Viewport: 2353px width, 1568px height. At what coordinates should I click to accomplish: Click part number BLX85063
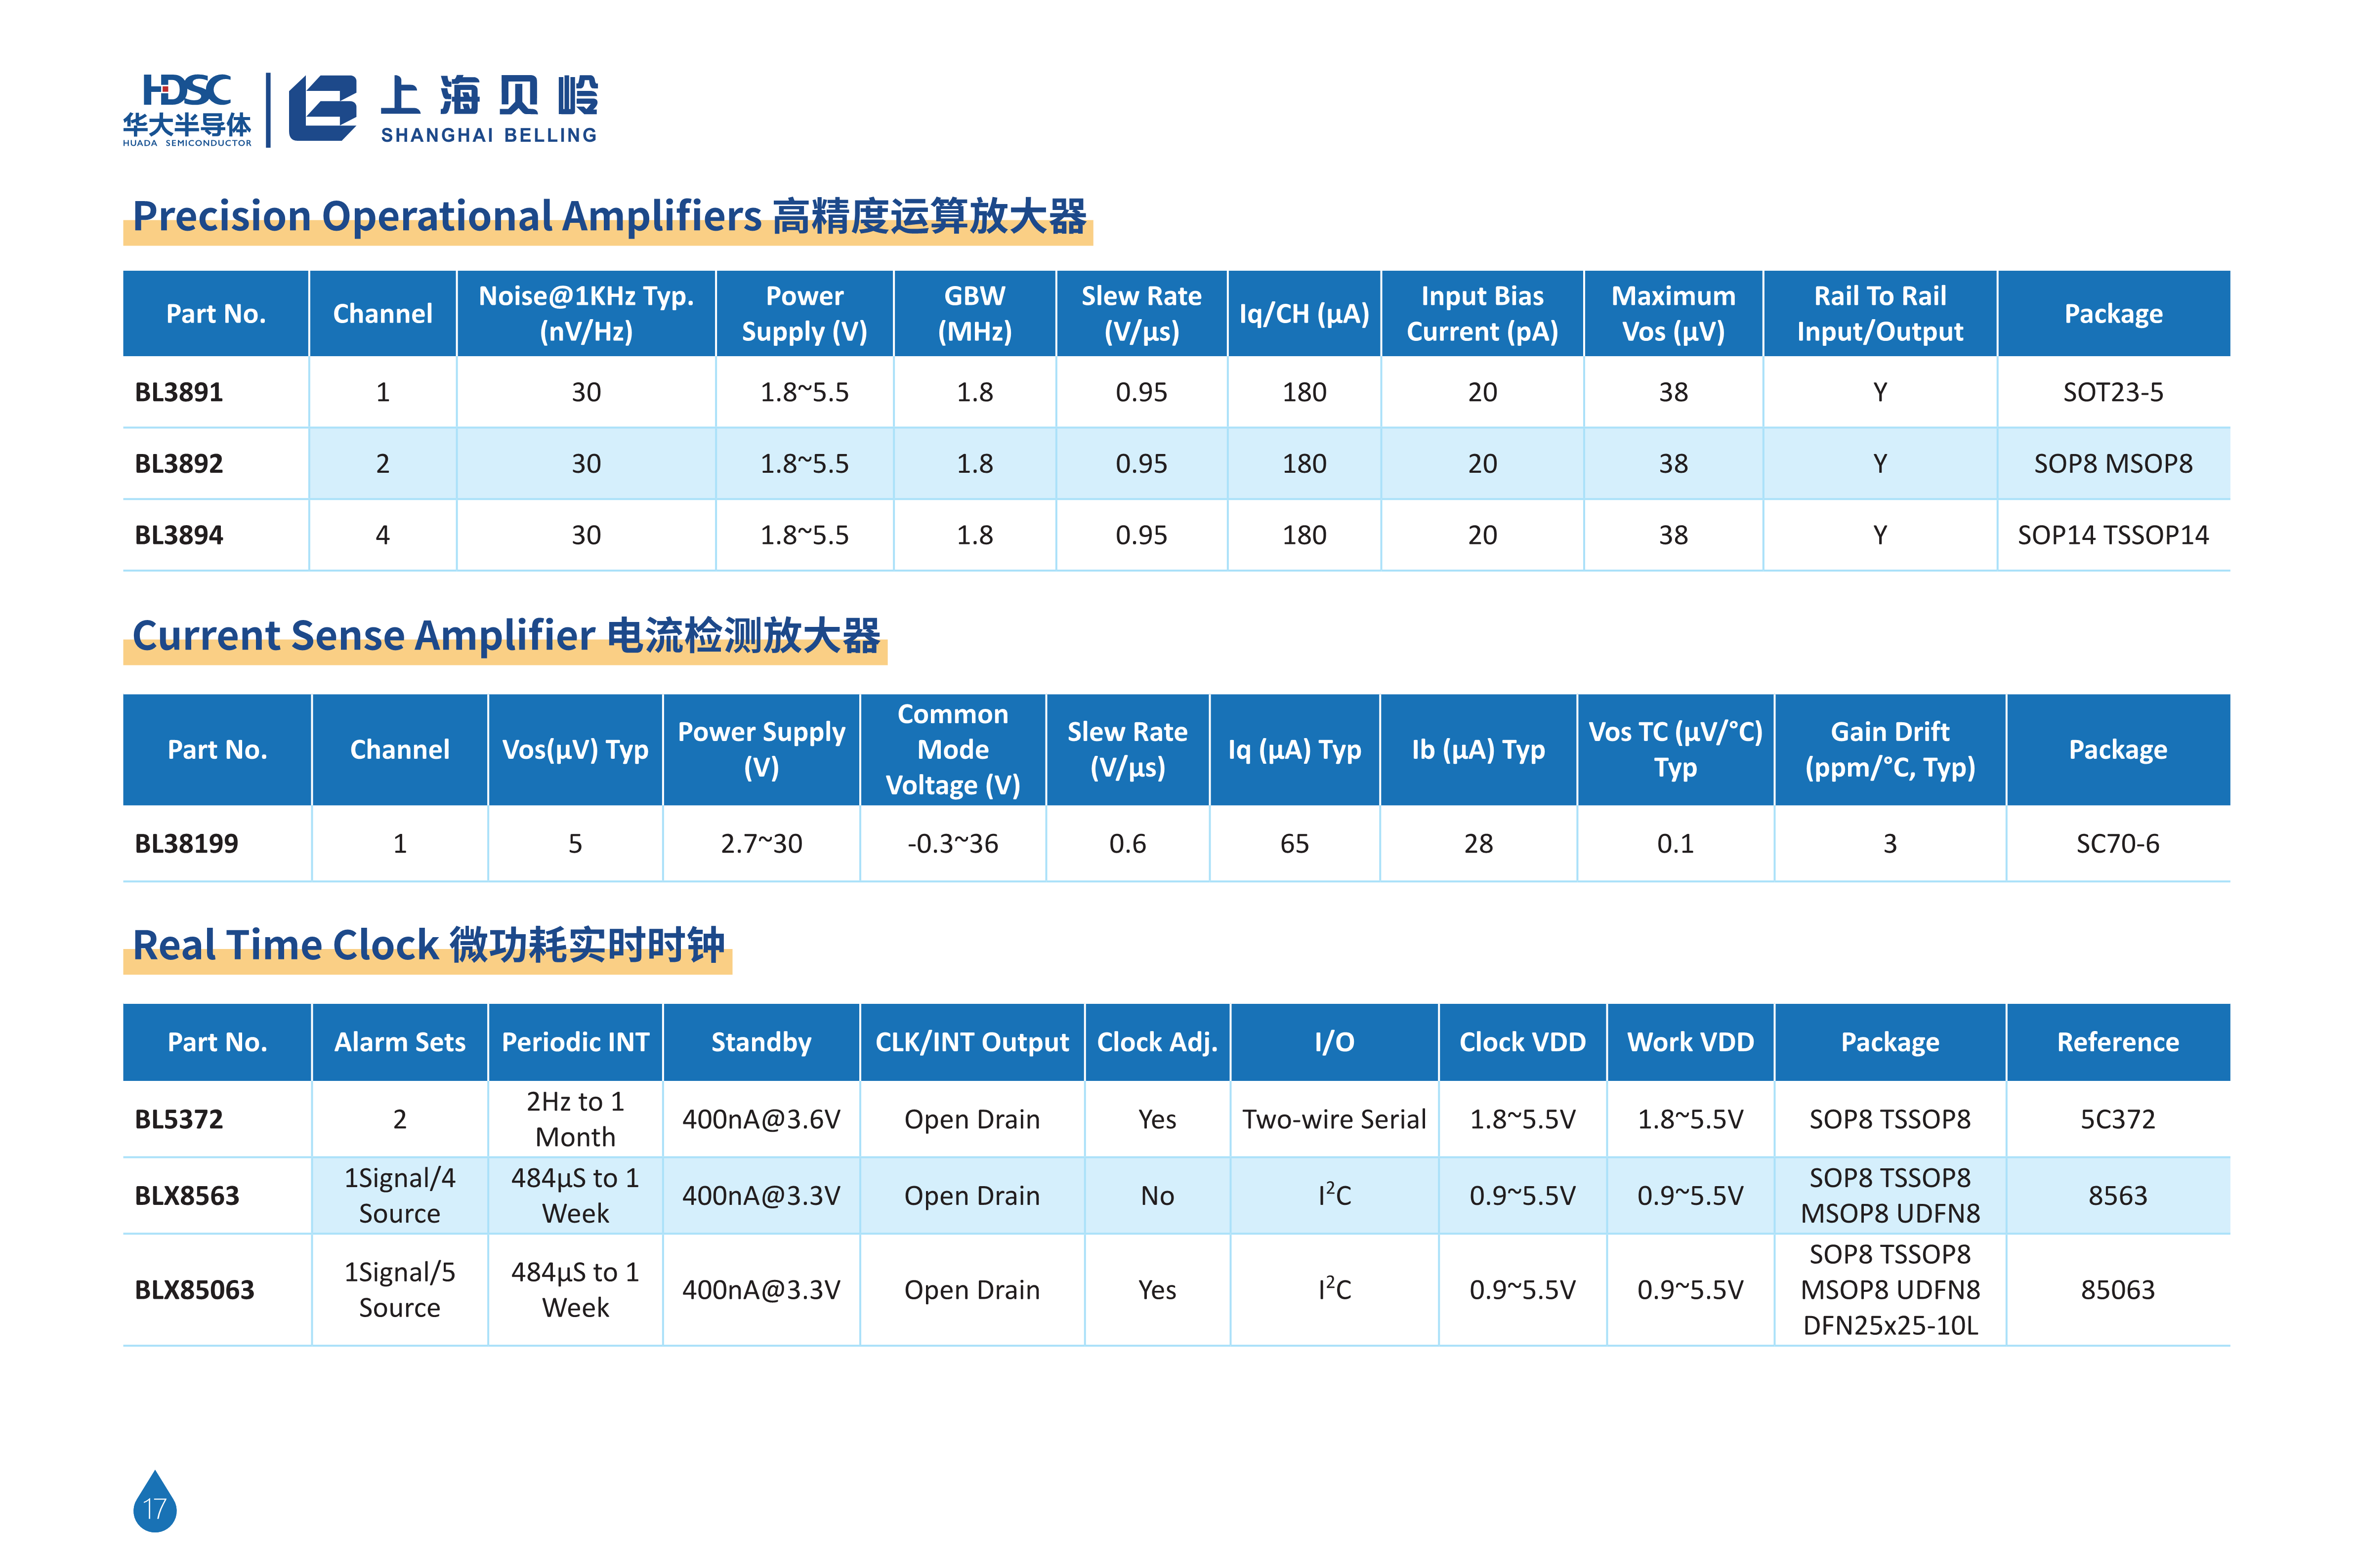[x=195, y=1290]
